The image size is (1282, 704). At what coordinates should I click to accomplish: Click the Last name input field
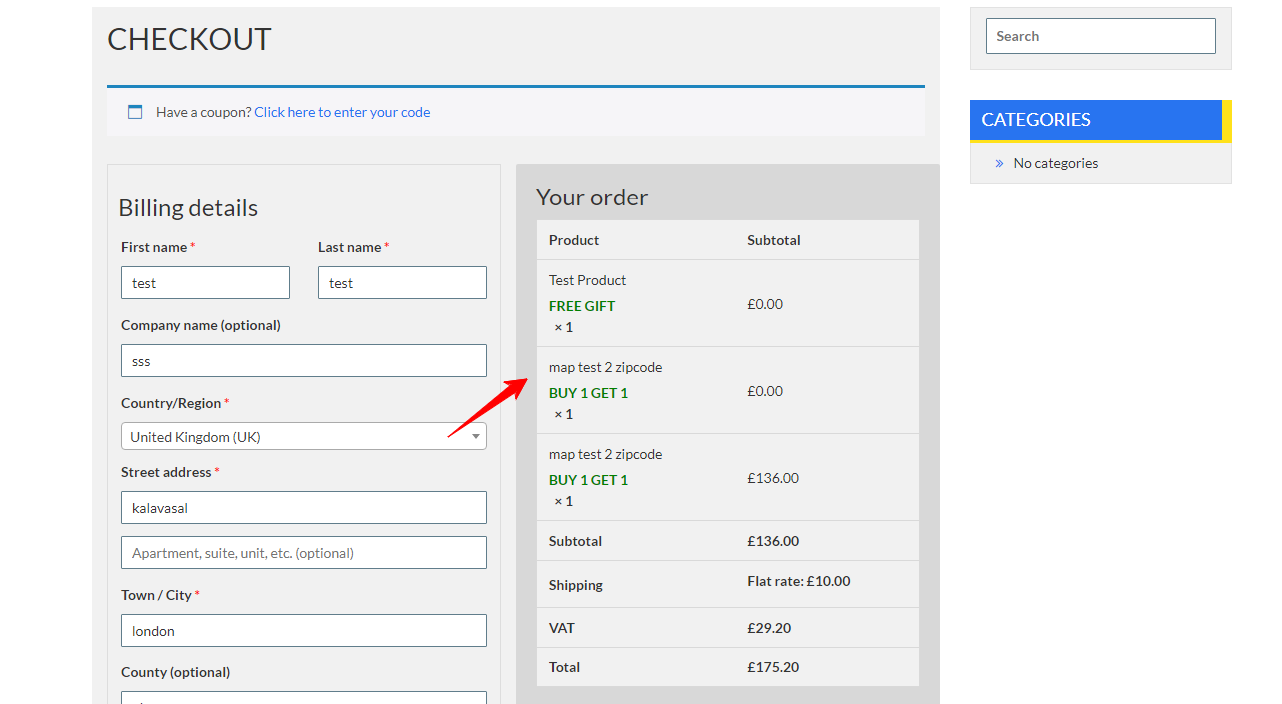click(402, 282)
